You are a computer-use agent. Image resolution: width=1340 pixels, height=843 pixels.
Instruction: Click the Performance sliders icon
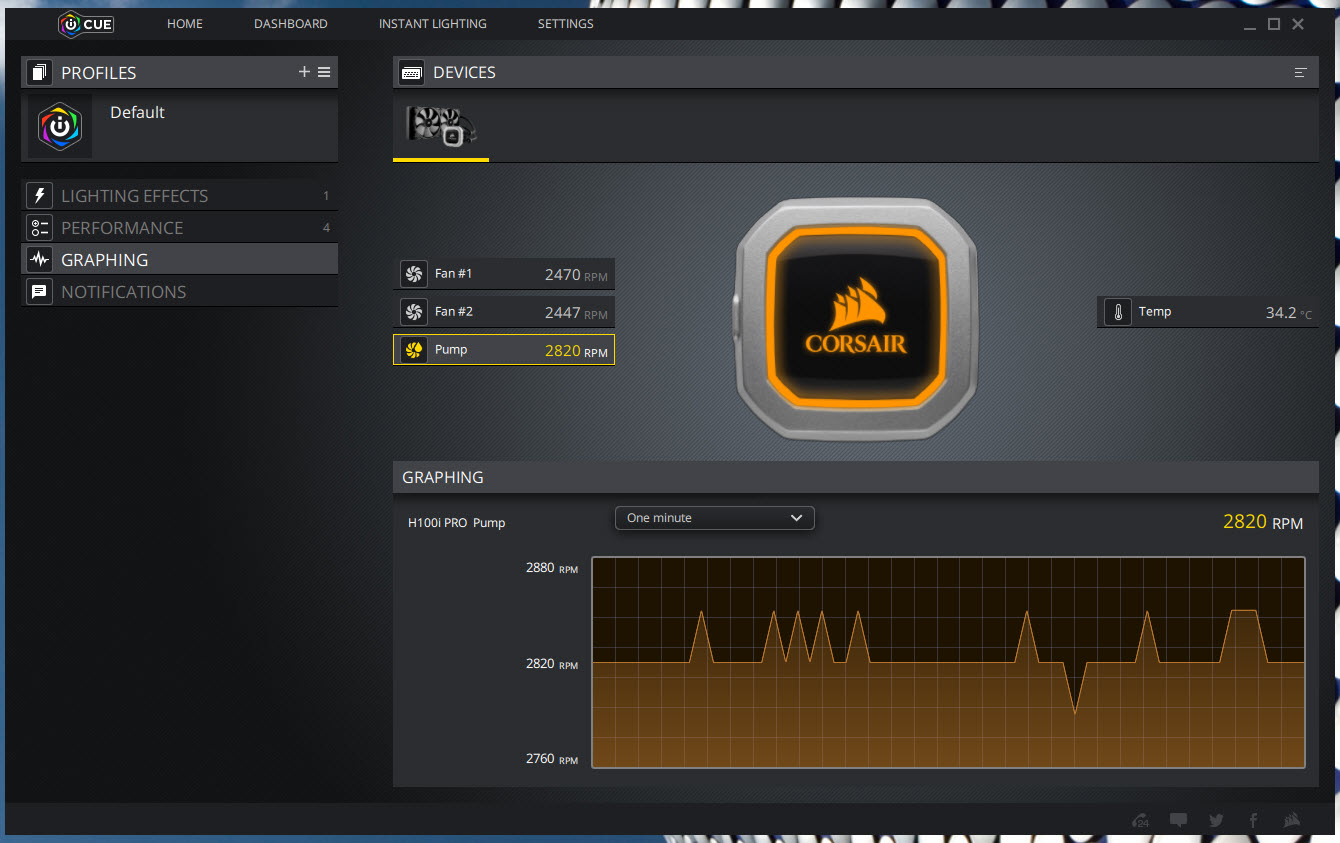(x=40, y=228)
